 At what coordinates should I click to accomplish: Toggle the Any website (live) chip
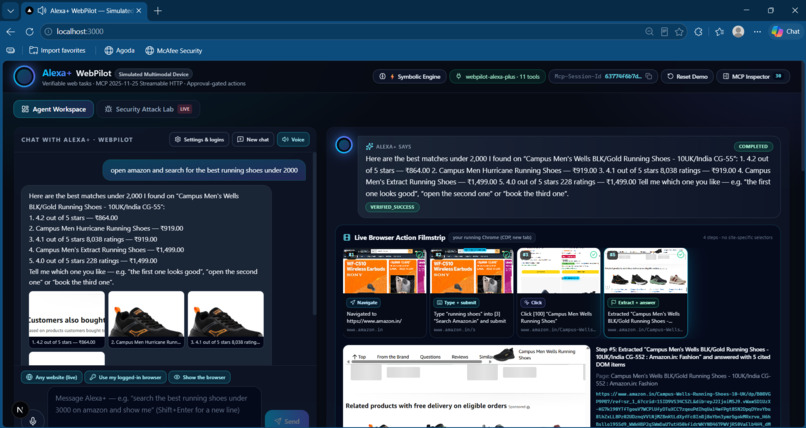click(51, 377)
